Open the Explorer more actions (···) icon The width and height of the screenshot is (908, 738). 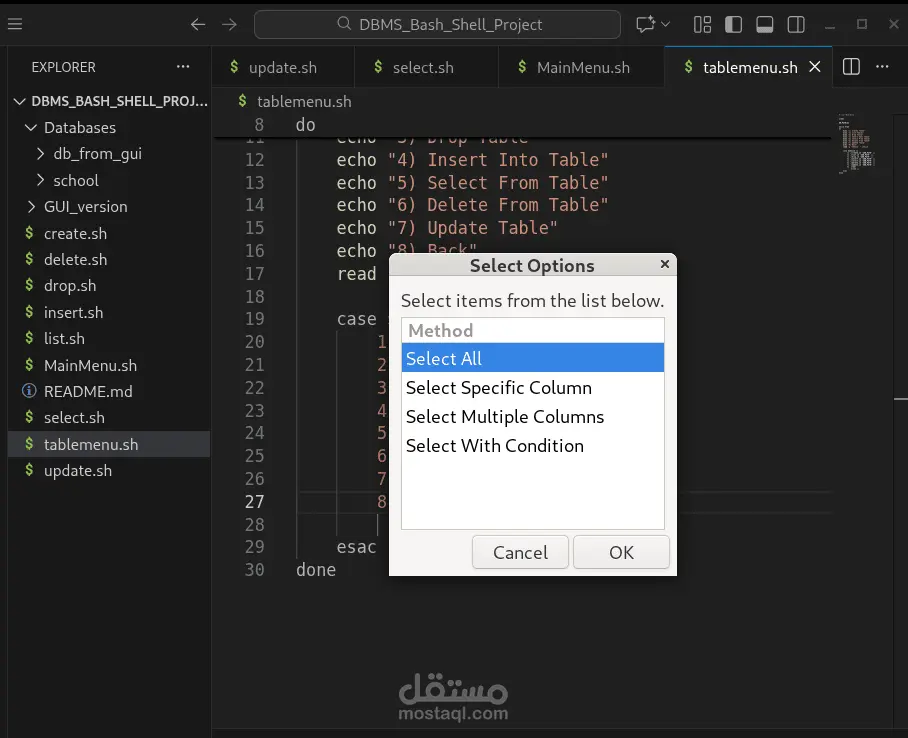pos(182,67)
